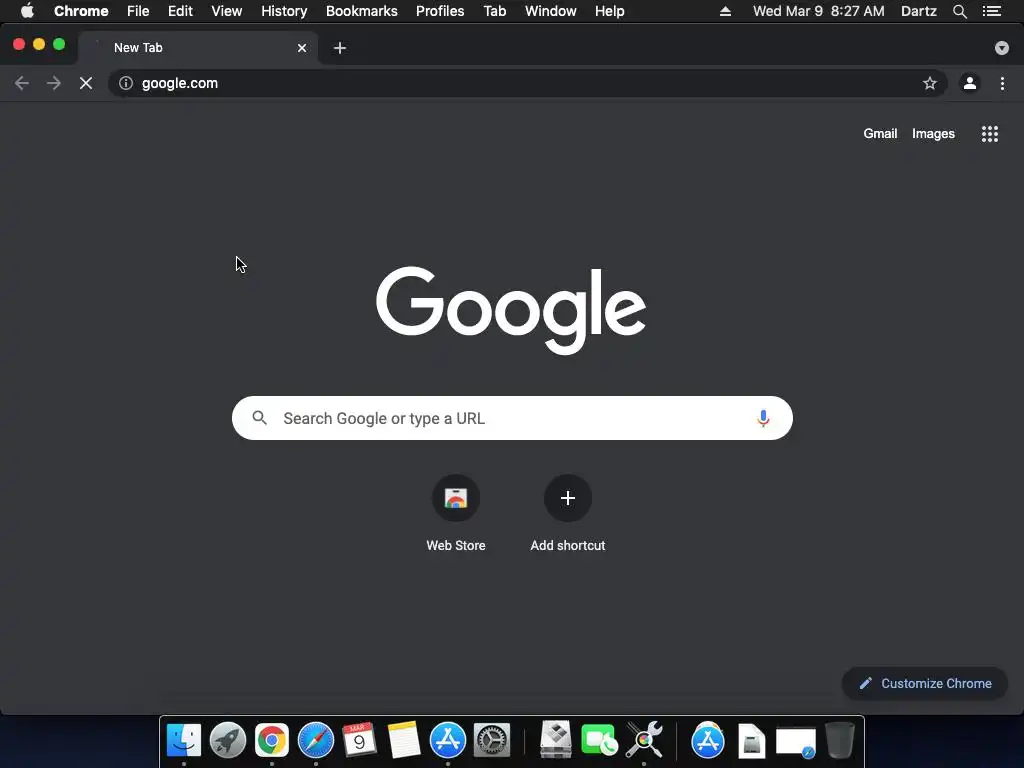Open the disk image document in the Dock
The width and height of the screenshot is (1024, 768).
tap(752, 741)
